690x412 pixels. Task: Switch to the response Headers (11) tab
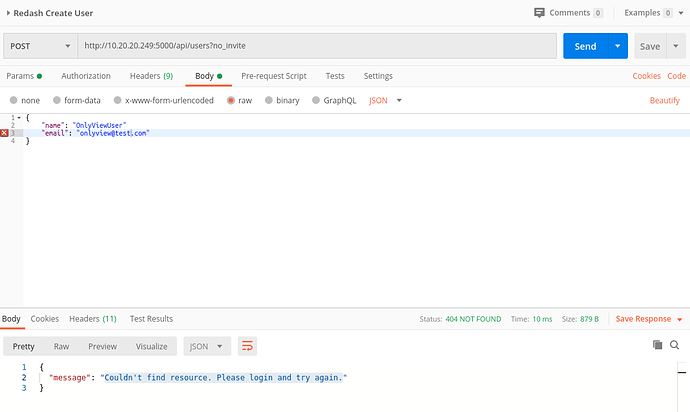(x=93, y=319)
